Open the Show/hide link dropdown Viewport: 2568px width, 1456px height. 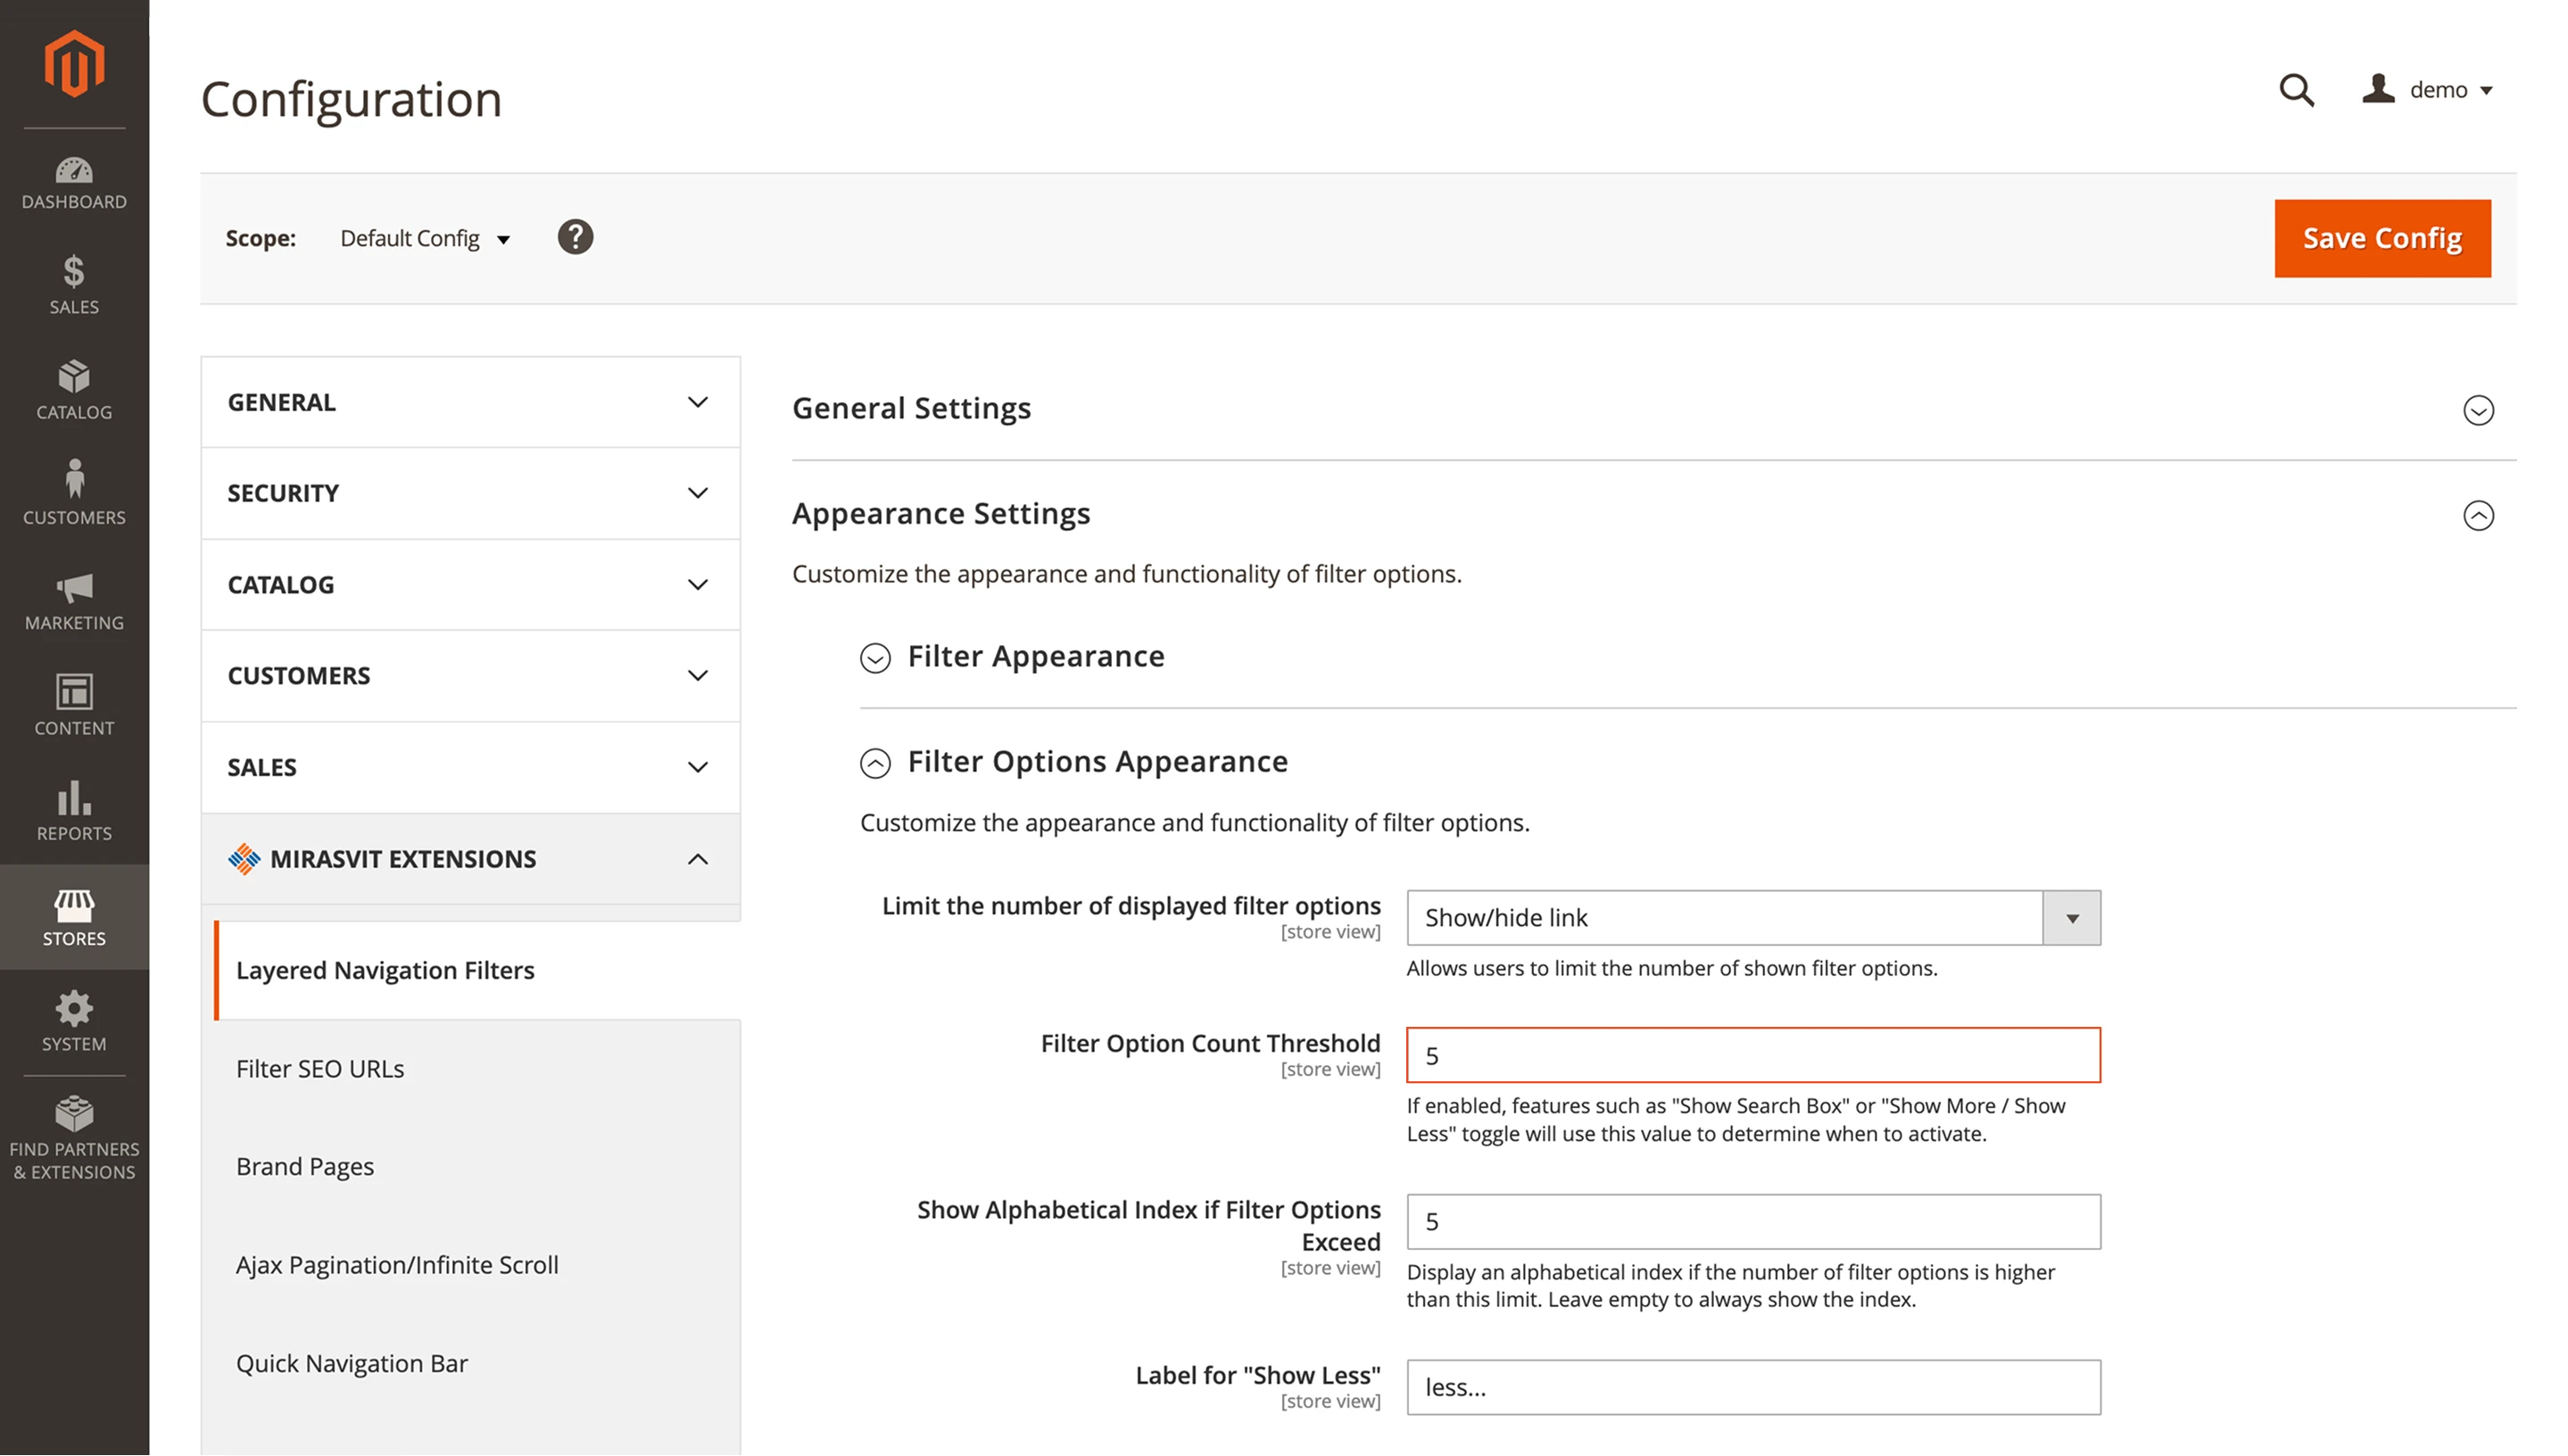2070,917
